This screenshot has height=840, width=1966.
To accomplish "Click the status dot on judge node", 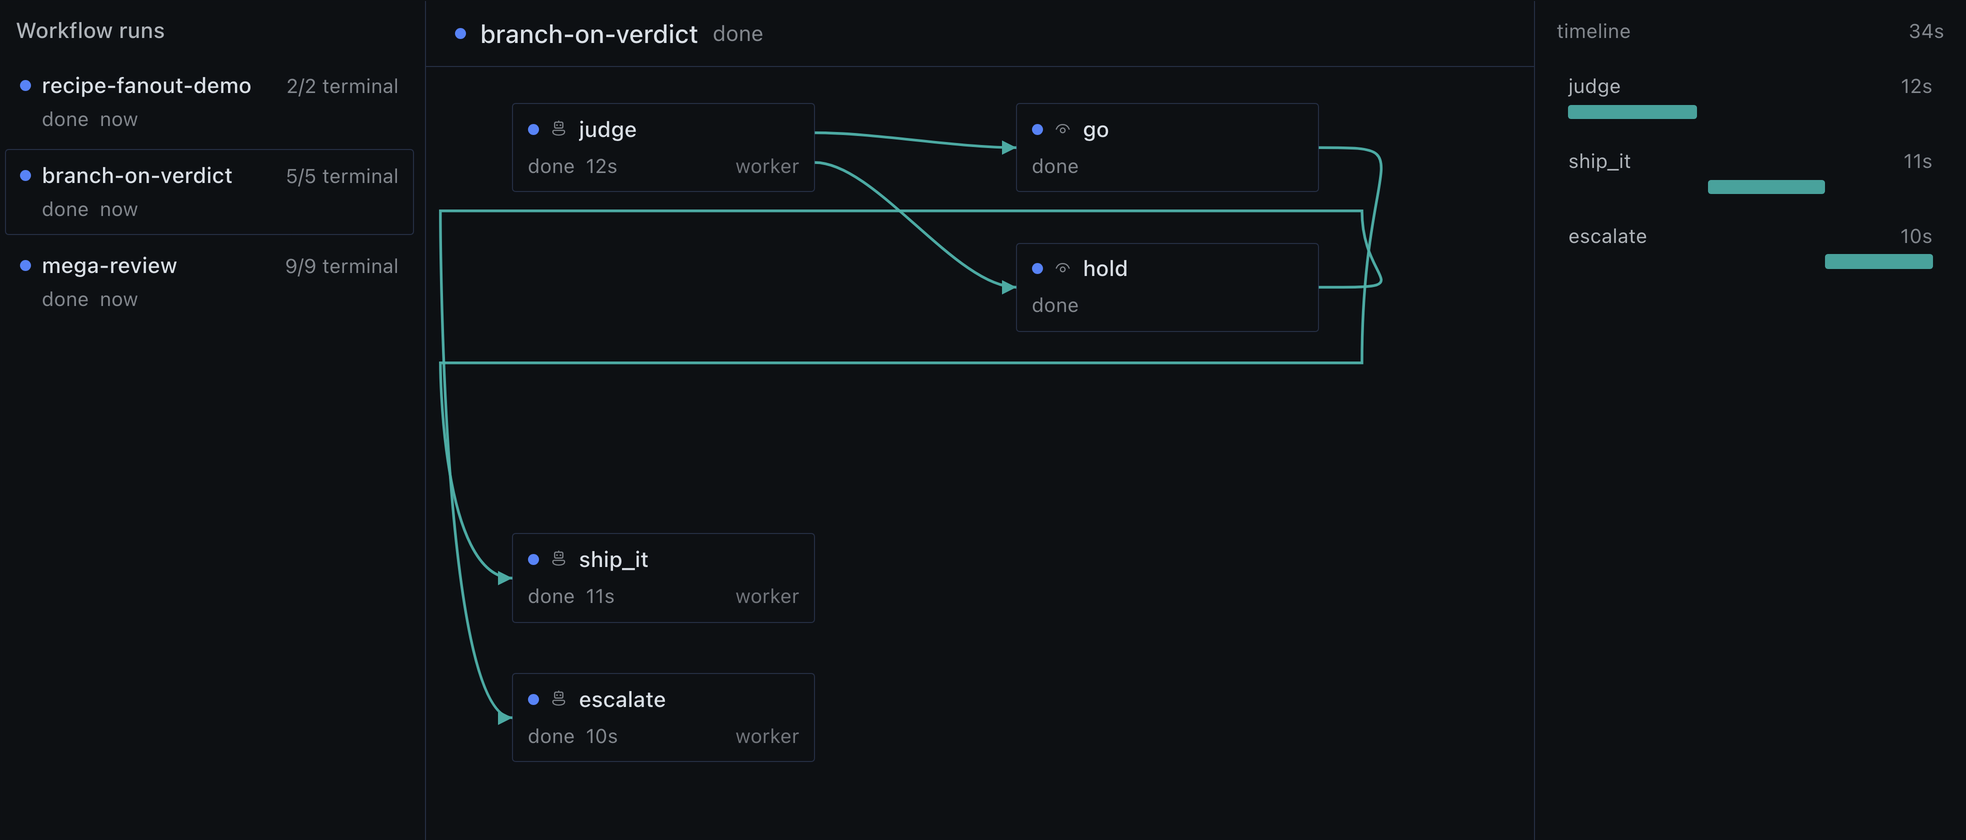I will coord(533,130).
